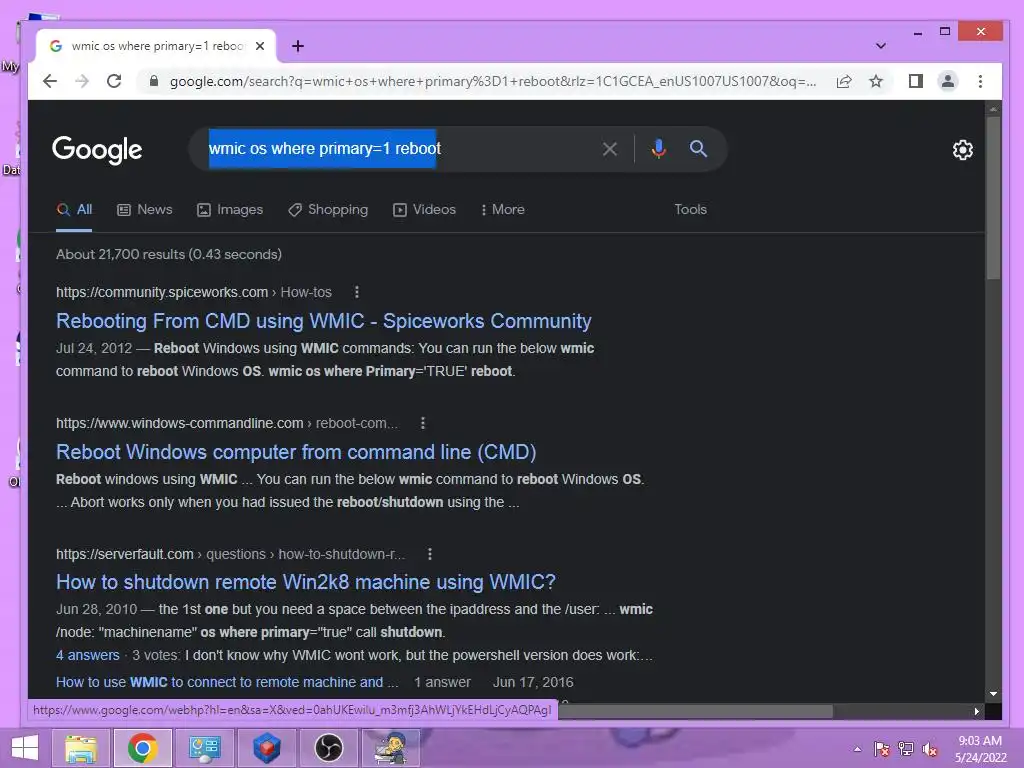Click the browser address bar URL

(492, 81)
